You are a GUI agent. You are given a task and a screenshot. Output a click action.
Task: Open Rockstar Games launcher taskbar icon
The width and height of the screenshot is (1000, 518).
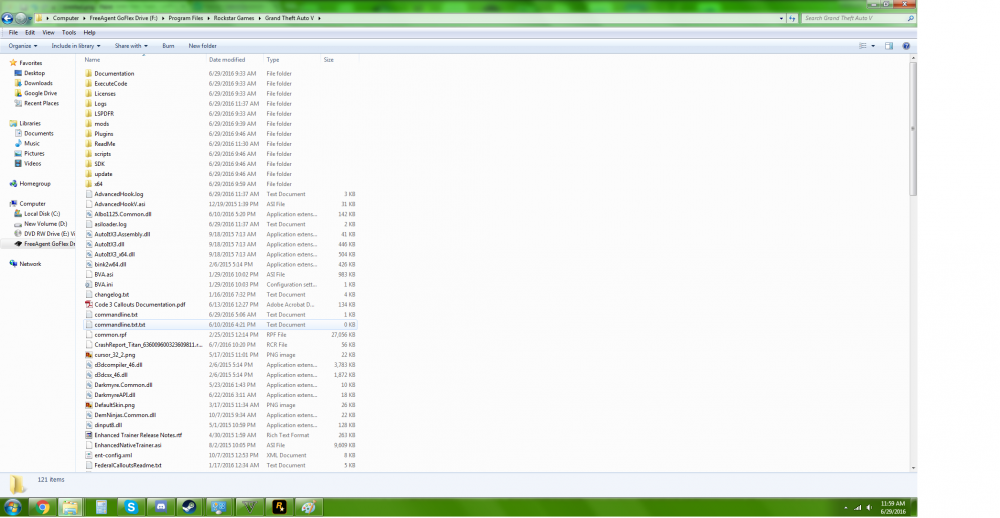tap(279, 507)
